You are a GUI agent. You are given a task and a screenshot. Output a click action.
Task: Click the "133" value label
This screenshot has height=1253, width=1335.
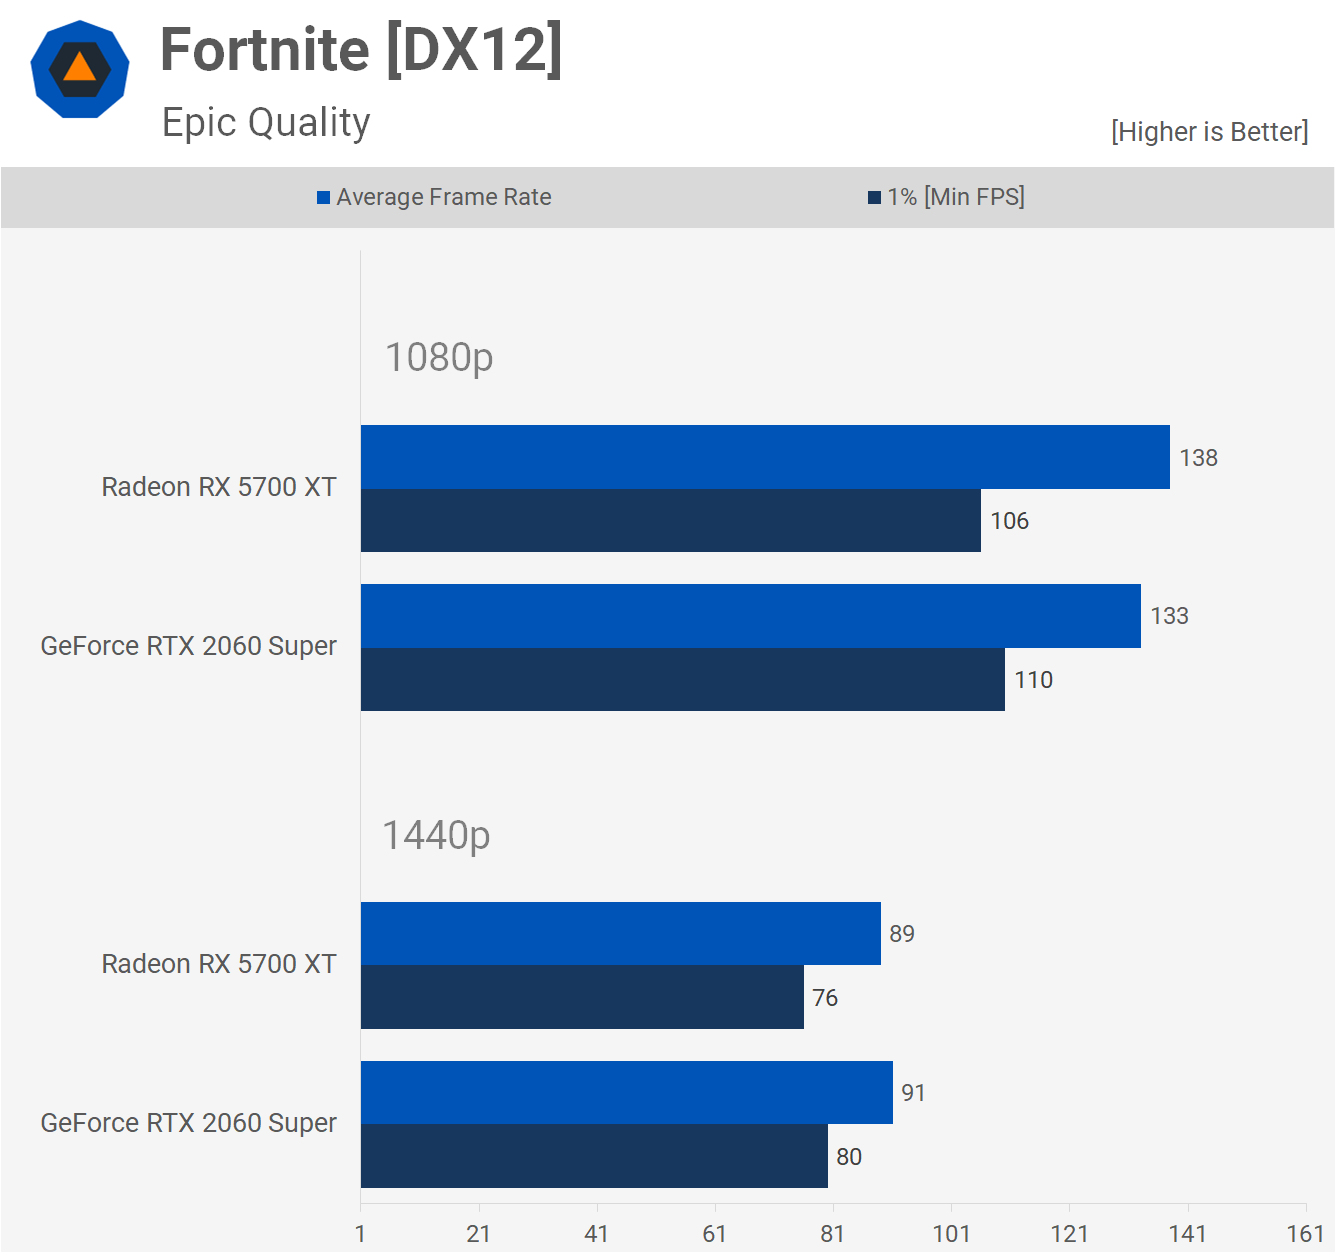click(x=1169, y=616)
